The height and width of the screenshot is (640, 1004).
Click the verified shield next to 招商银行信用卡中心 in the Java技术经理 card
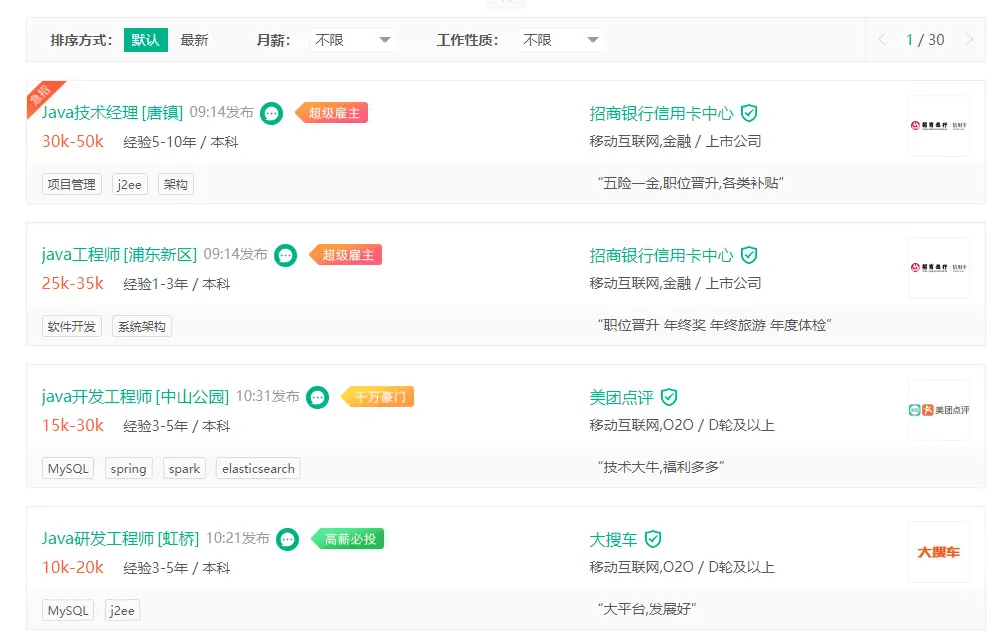749,113
